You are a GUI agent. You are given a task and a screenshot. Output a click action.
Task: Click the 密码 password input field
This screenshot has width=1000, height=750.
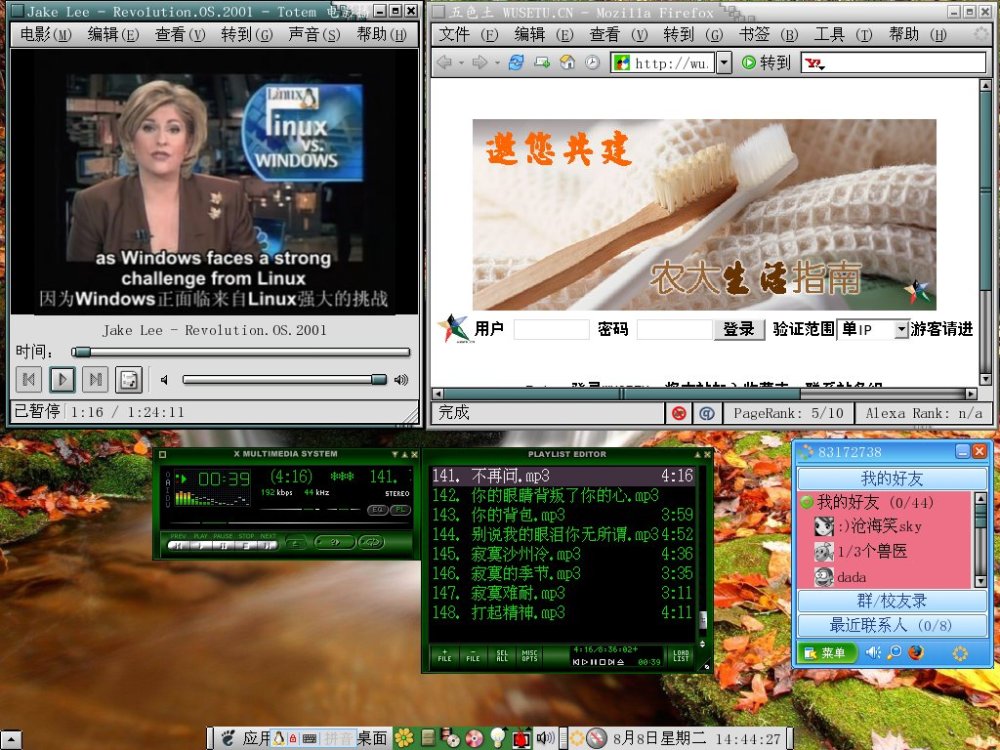(x=674, y=329)
